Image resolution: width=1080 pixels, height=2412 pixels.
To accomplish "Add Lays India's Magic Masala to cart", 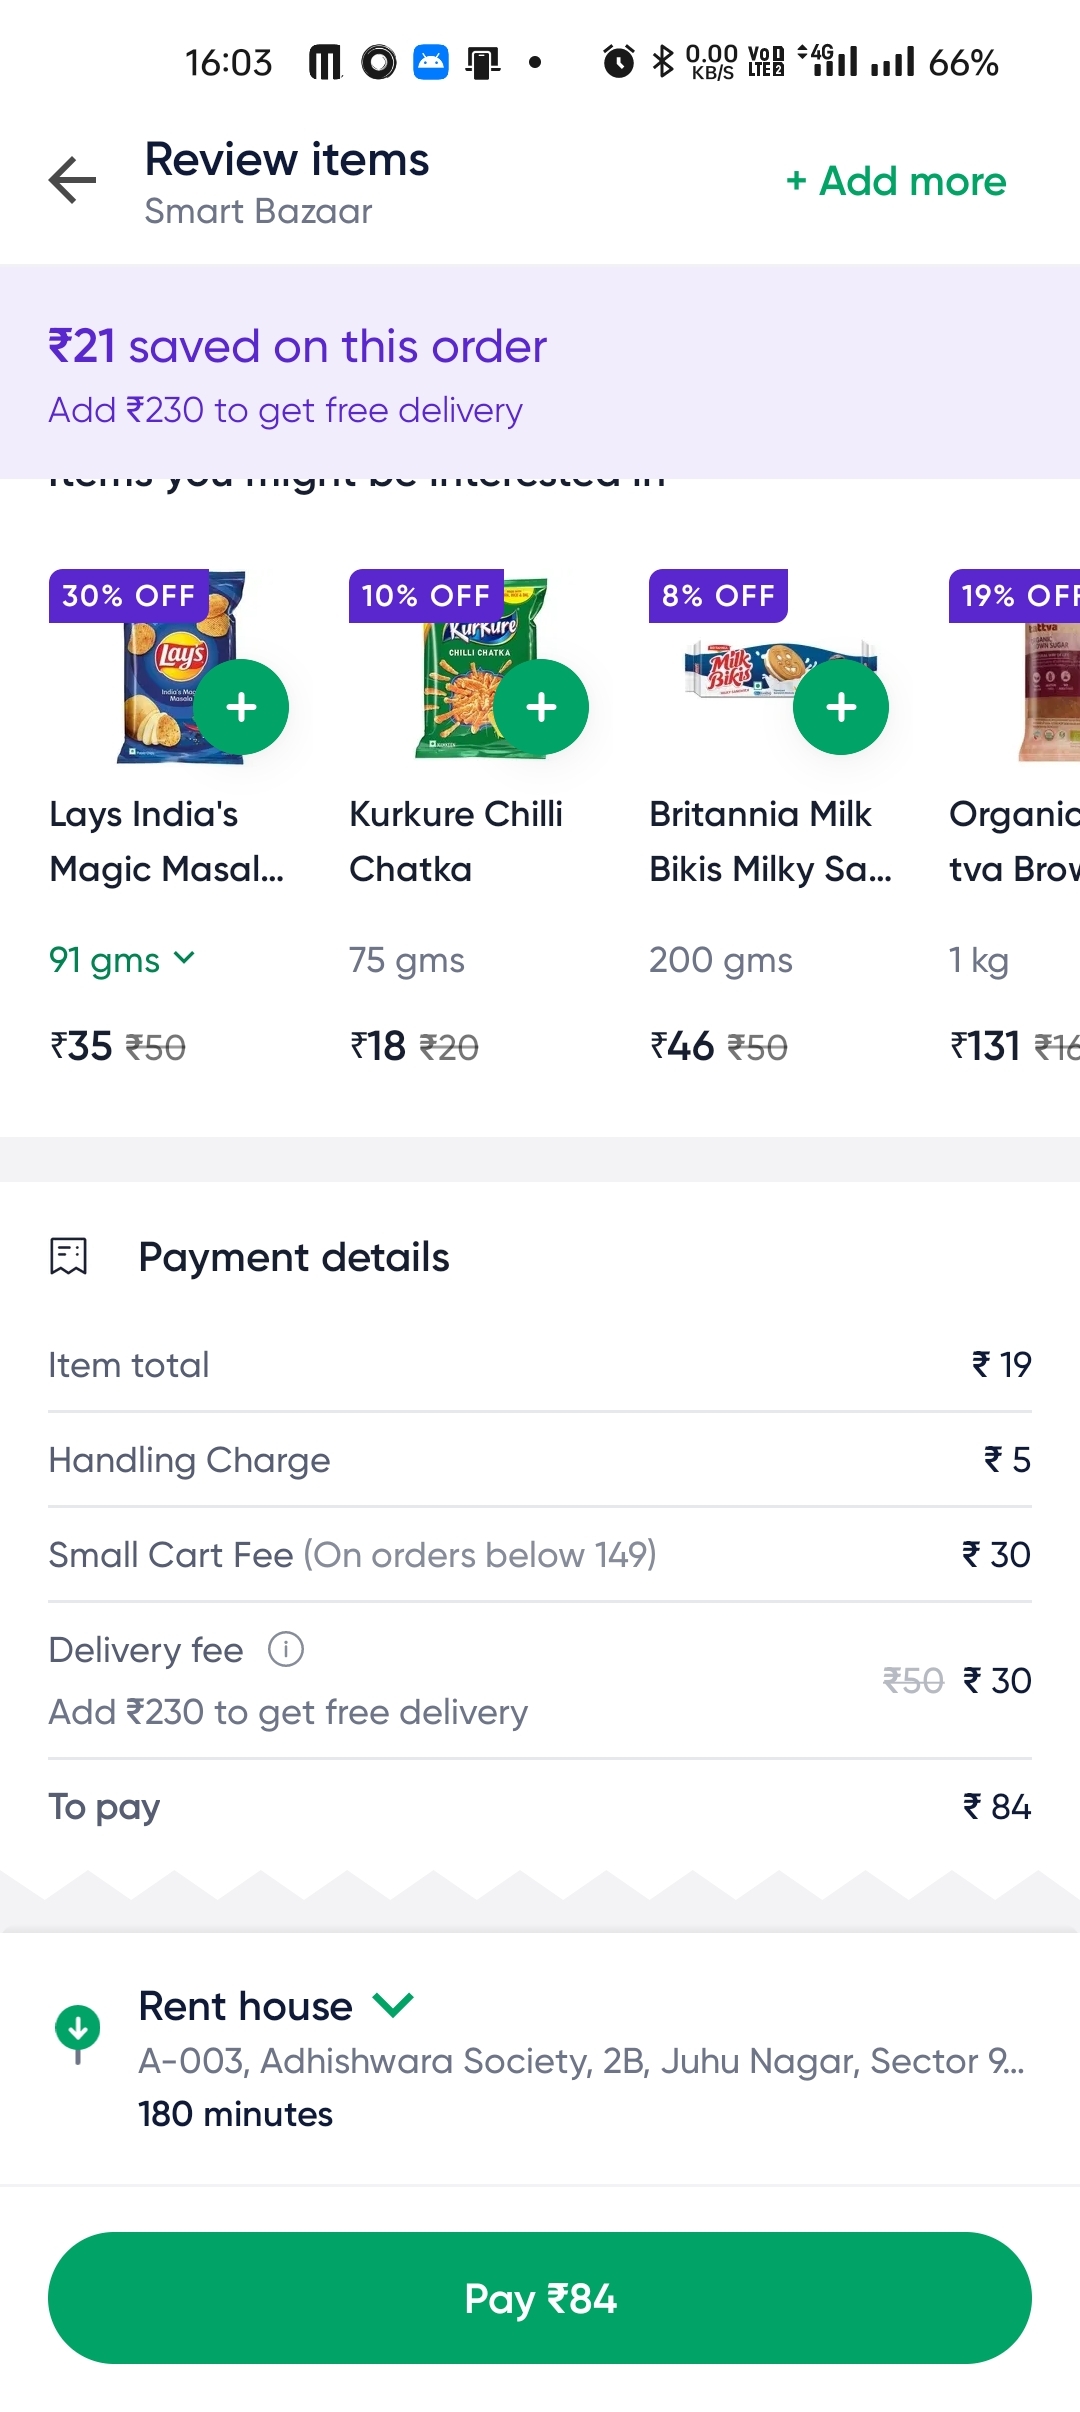I will (x=241, y=707).
